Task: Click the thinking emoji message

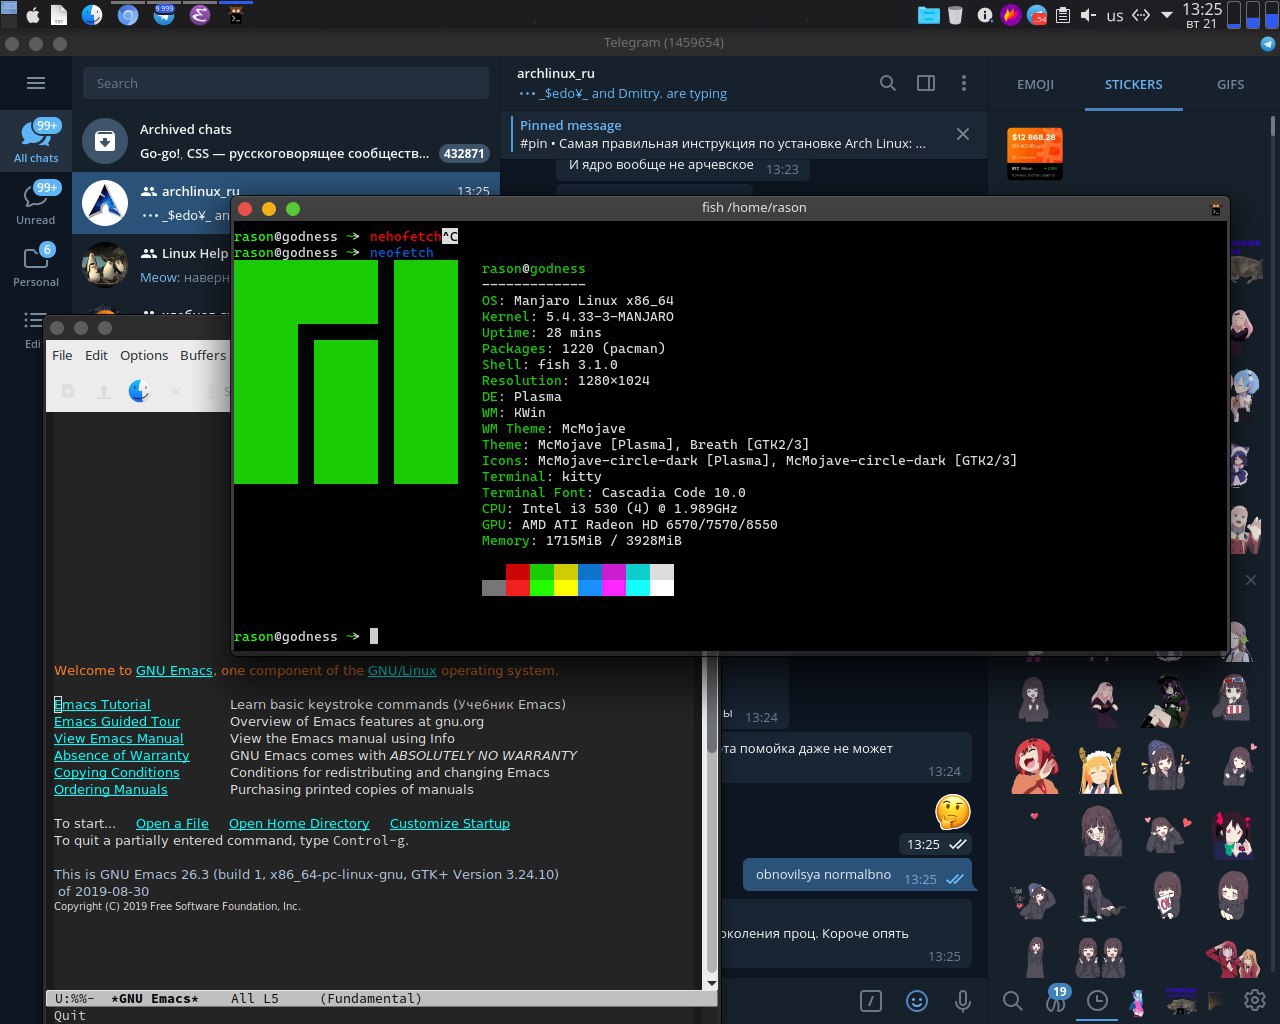Action: [953, 812]
